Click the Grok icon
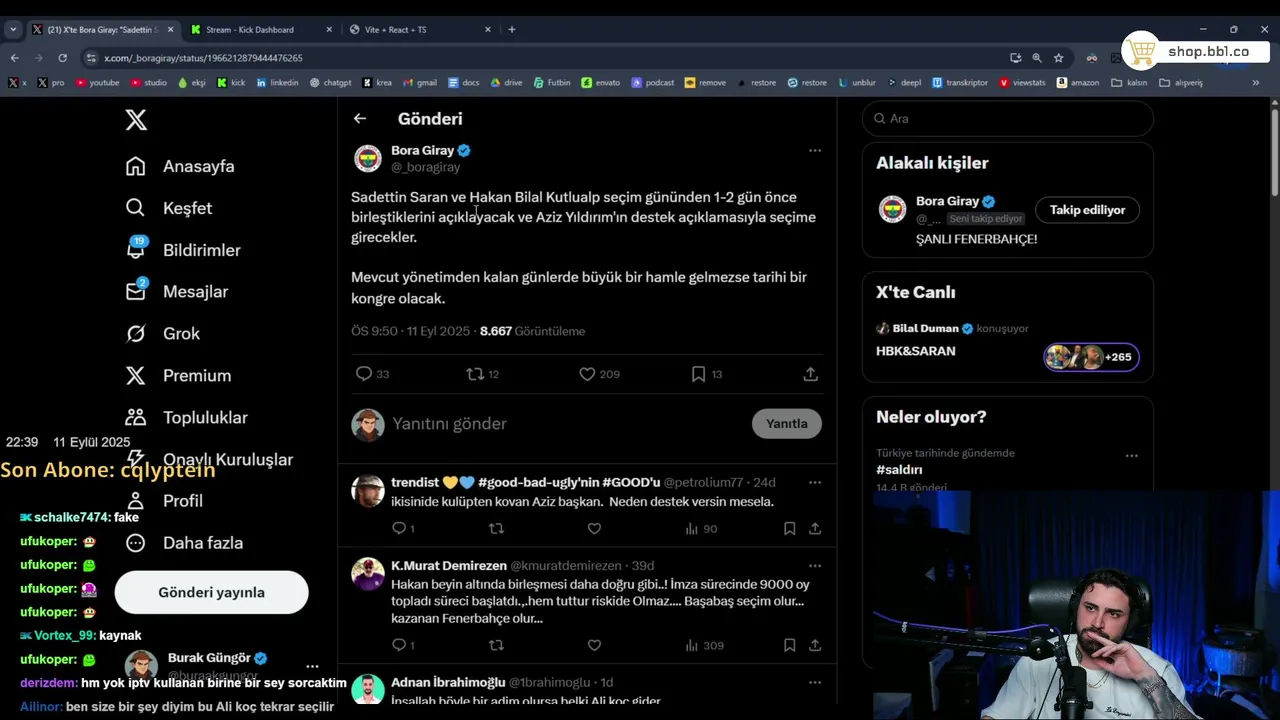Viewport: 1280px width, 720px height. pos(136,334)
